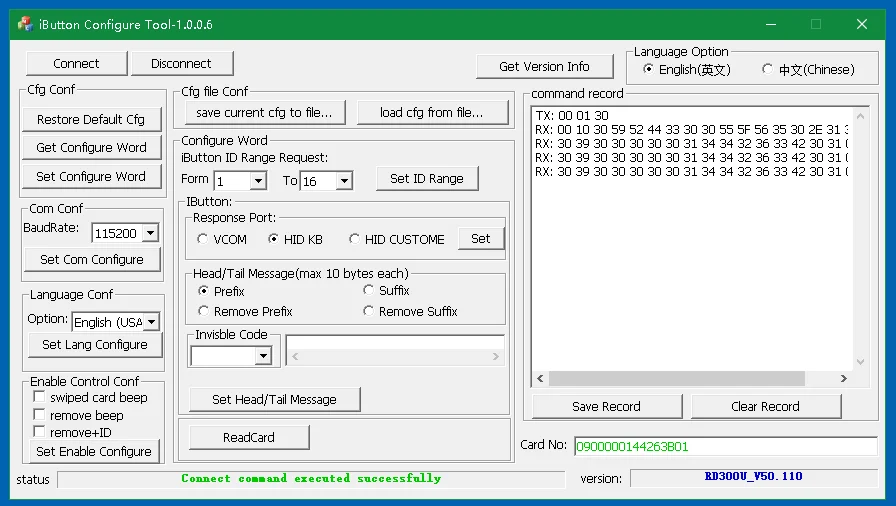Select the Prefix radio button
896x506 pixels.
(203, 291)
